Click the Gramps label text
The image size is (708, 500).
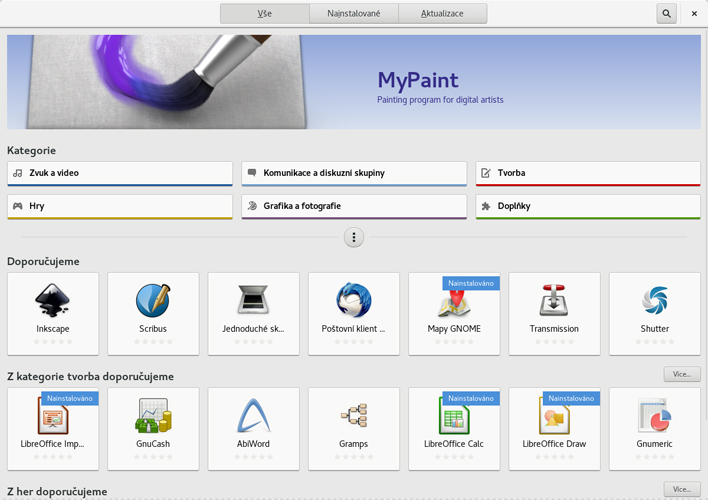354,444
